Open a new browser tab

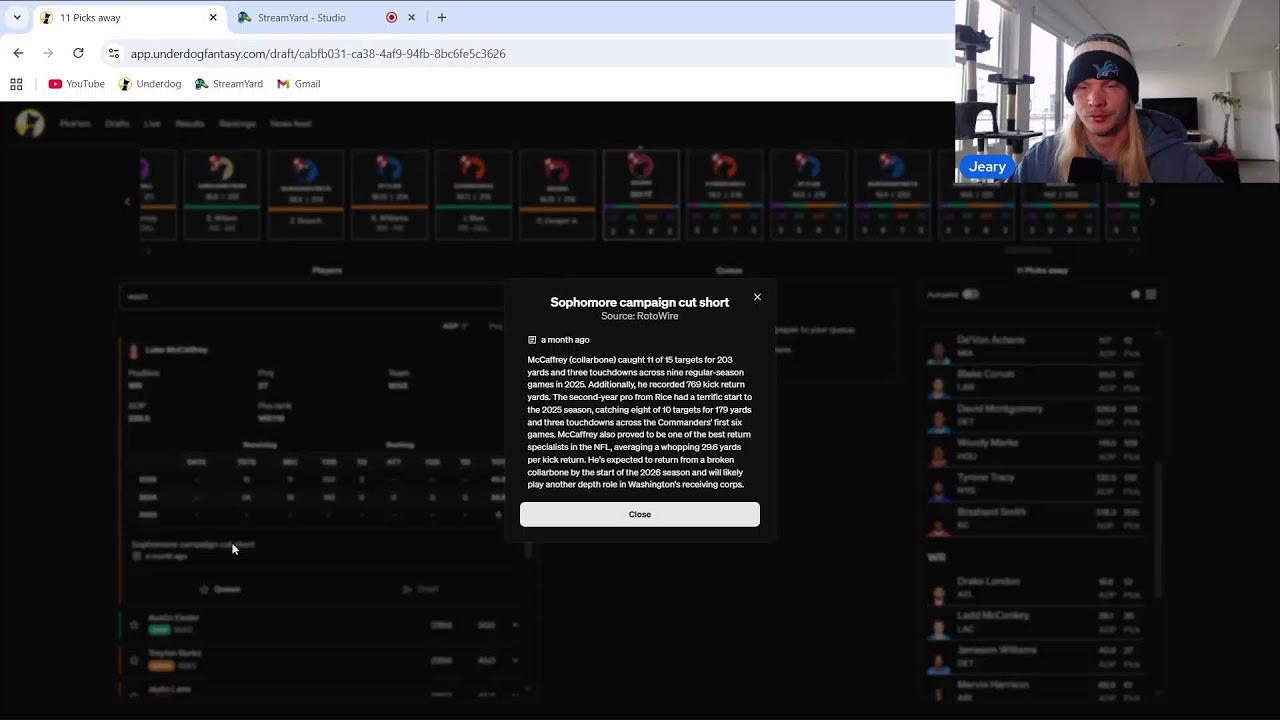click(x=442, y=17)
